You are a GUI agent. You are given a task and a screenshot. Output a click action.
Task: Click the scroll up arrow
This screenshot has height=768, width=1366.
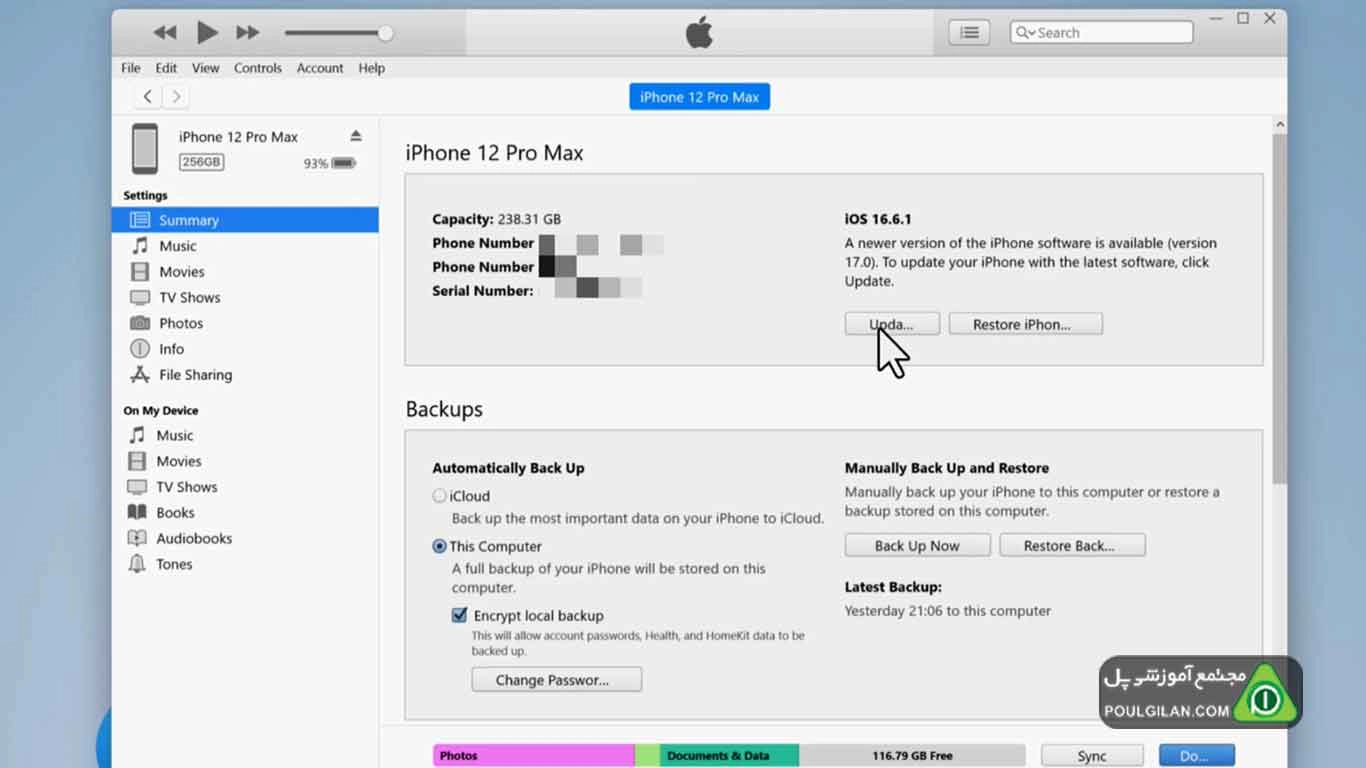tap(1279, 125)
